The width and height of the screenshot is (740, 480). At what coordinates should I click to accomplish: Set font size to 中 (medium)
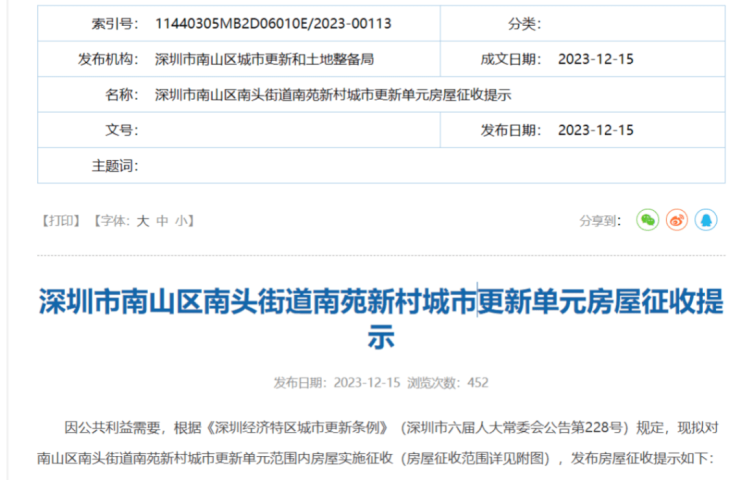[161, 221]
